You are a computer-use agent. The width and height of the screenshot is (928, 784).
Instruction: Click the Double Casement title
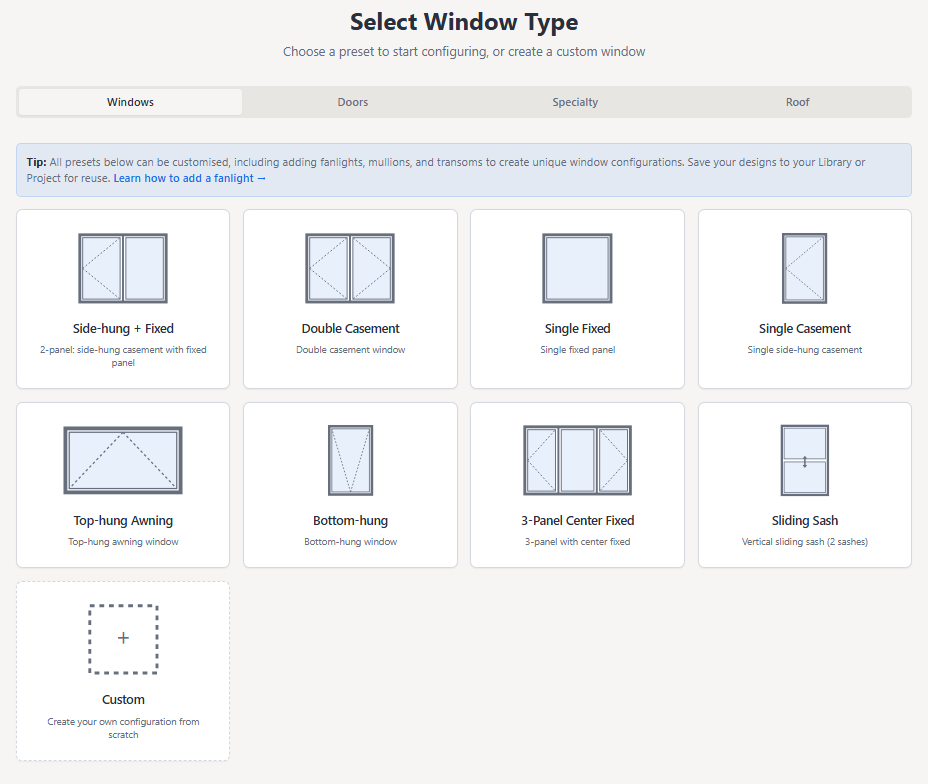coord(350,328)
